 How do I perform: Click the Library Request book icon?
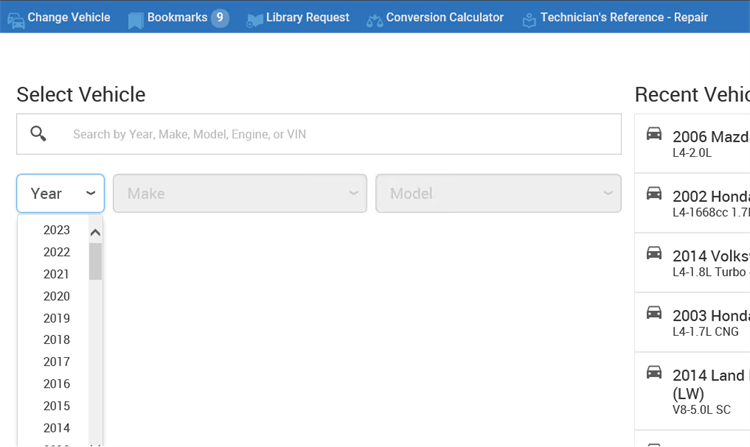(254, 21)
